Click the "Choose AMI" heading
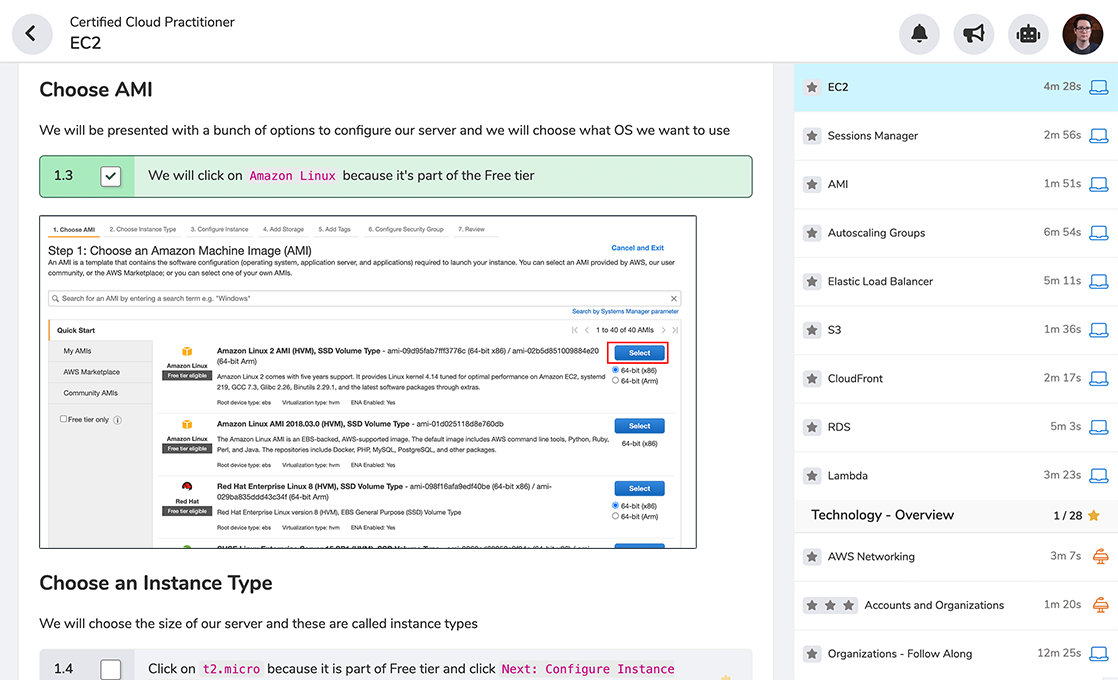Viewport: 1118px width, 680px height. click(96, 90)
